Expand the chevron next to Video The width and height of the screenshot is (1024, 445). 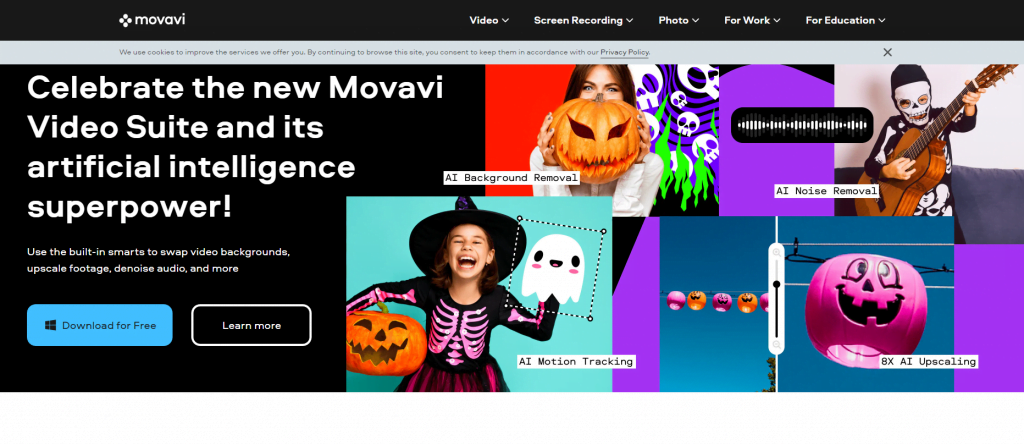(x=505, y=21)
